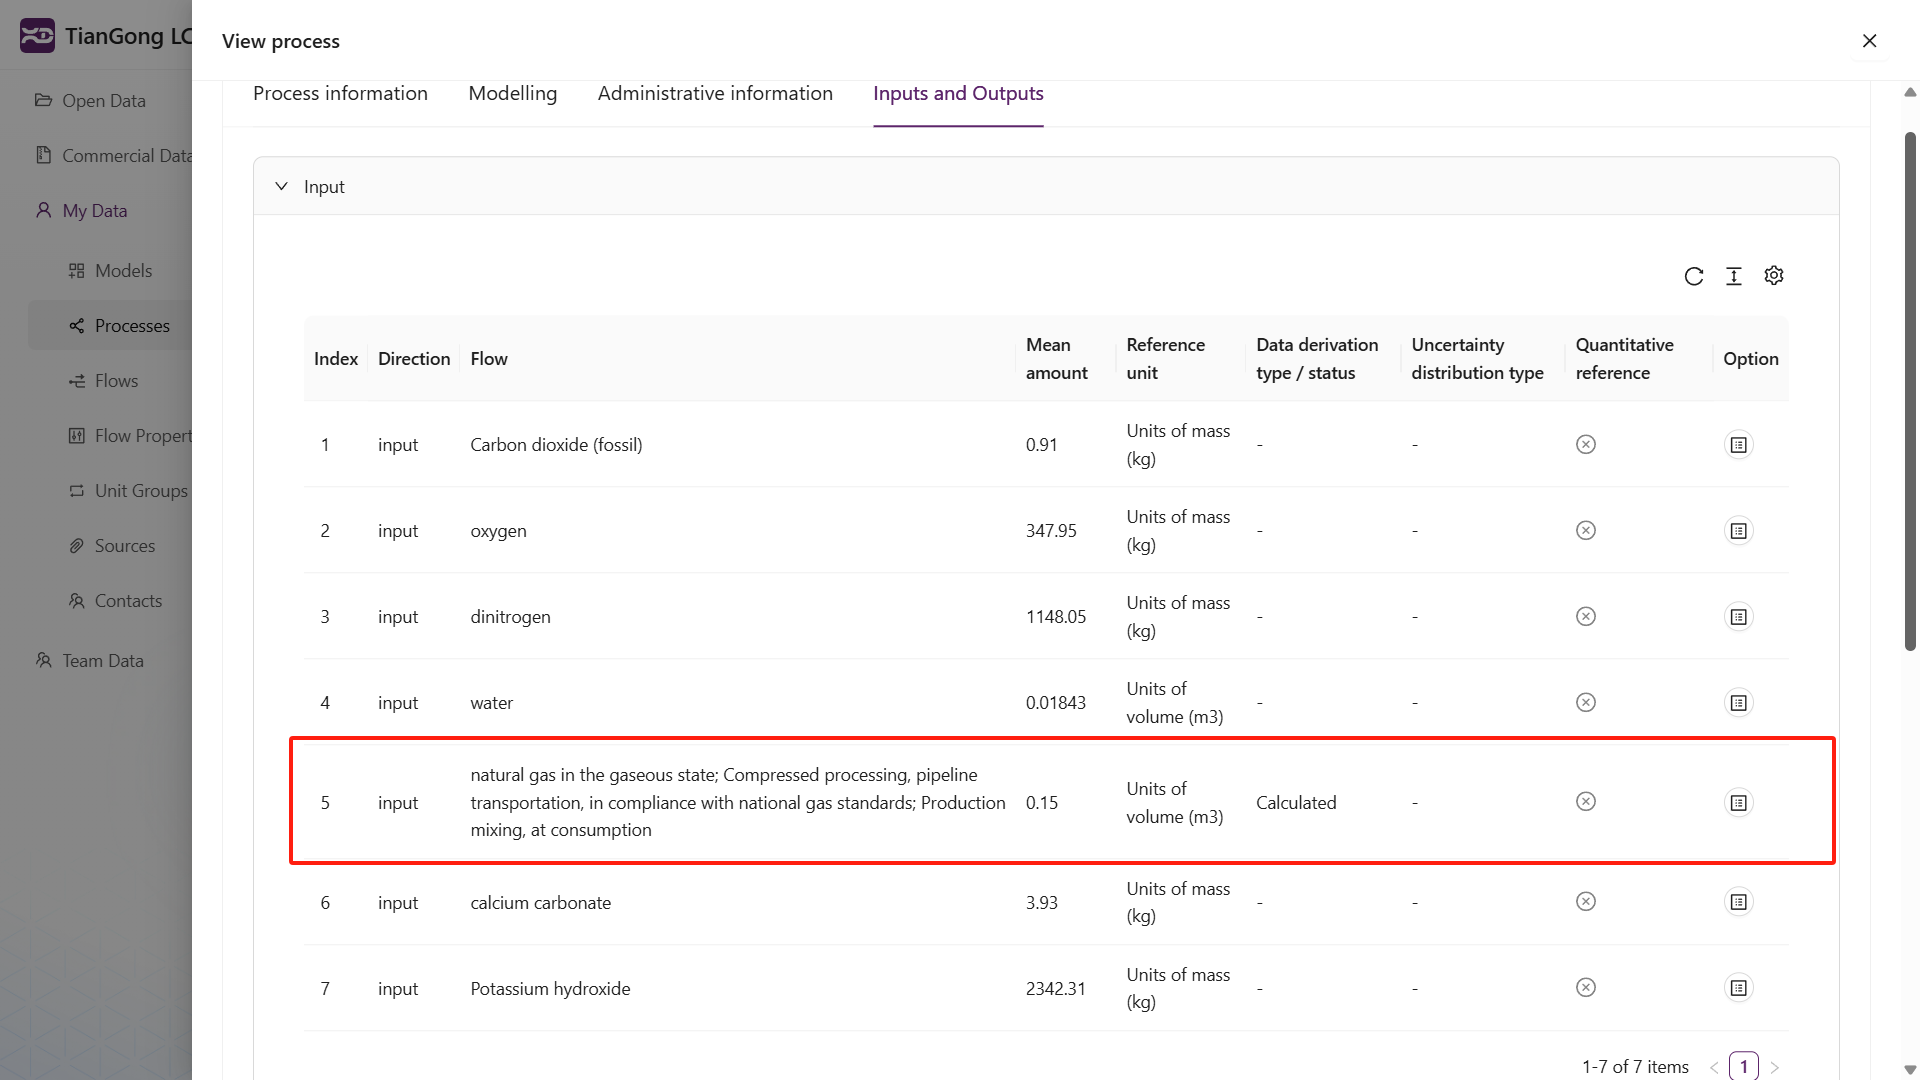The height and width of the screenshot is (1080, 1920).
Task: Open view details icon for Carbon dioxide row
Action: [1738, 445]
